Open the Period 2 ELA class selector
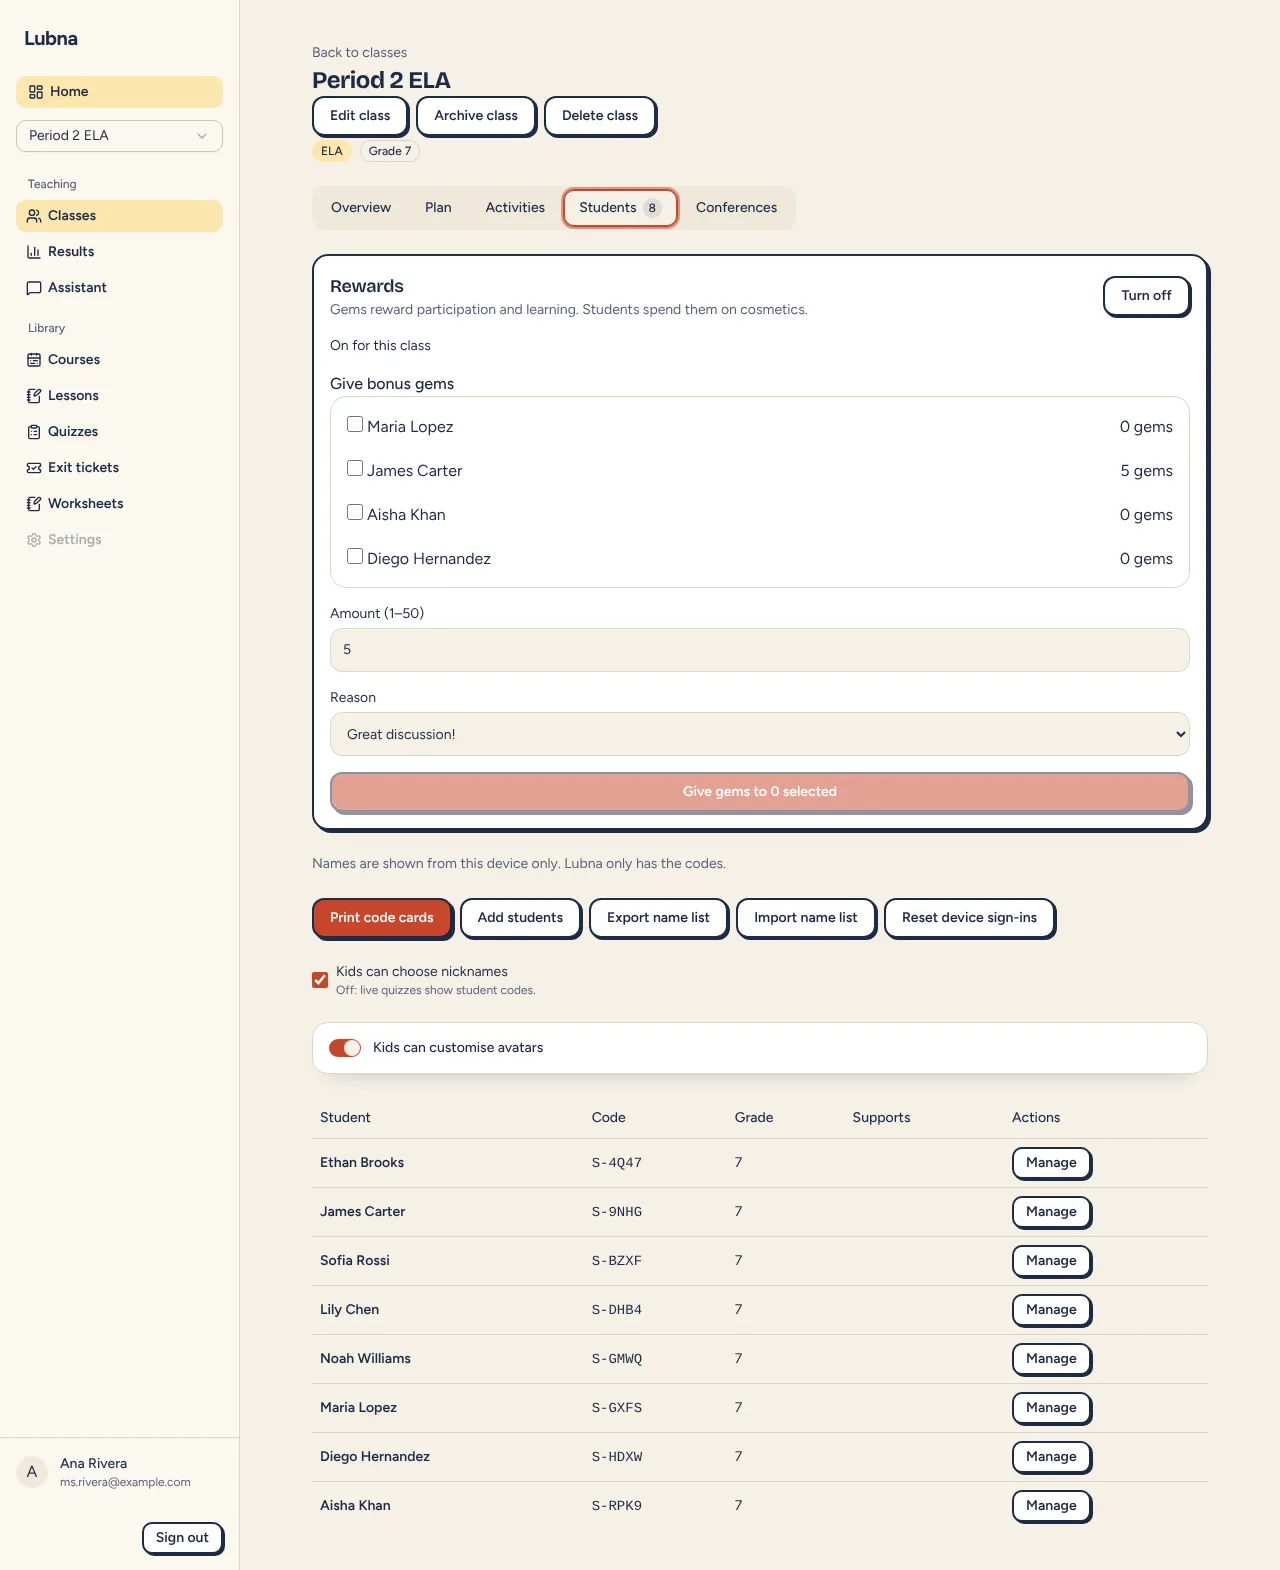 coord(119,136)
